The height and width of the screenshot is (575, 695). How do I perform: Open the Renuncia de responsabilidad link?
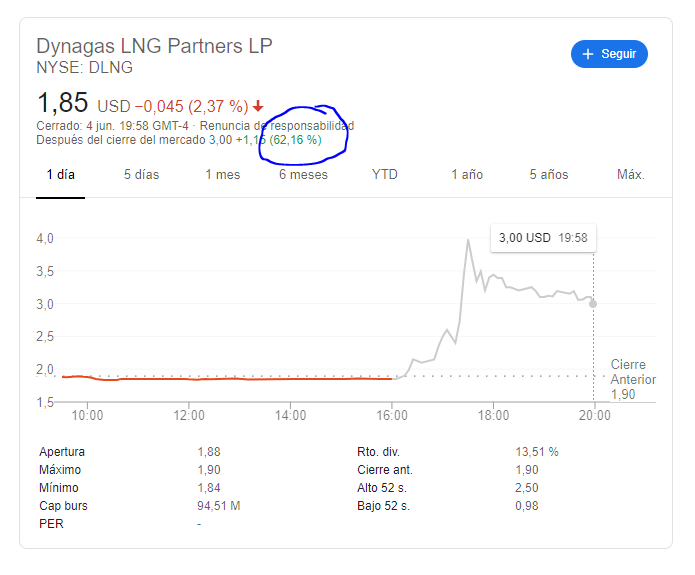(277, 126)
